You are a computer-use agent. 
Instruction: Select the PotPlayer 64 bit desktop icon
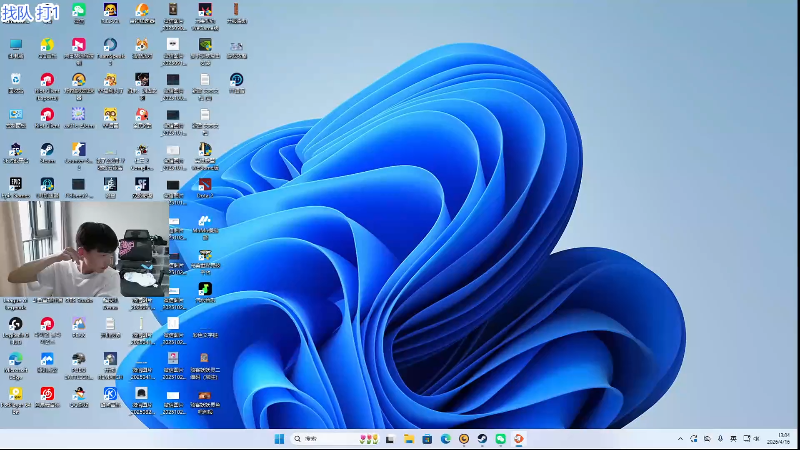pyautogui.click(x=15, y=394)
